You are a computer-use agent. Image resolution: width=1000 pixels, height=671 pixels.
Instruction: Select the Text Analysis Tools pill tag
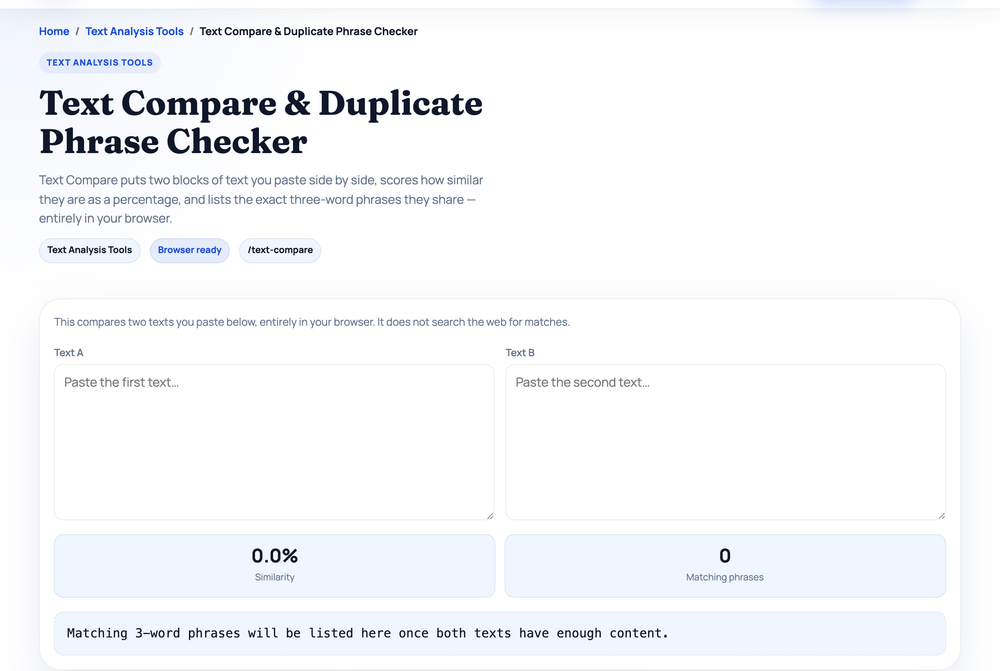click(x=89, y=250)
